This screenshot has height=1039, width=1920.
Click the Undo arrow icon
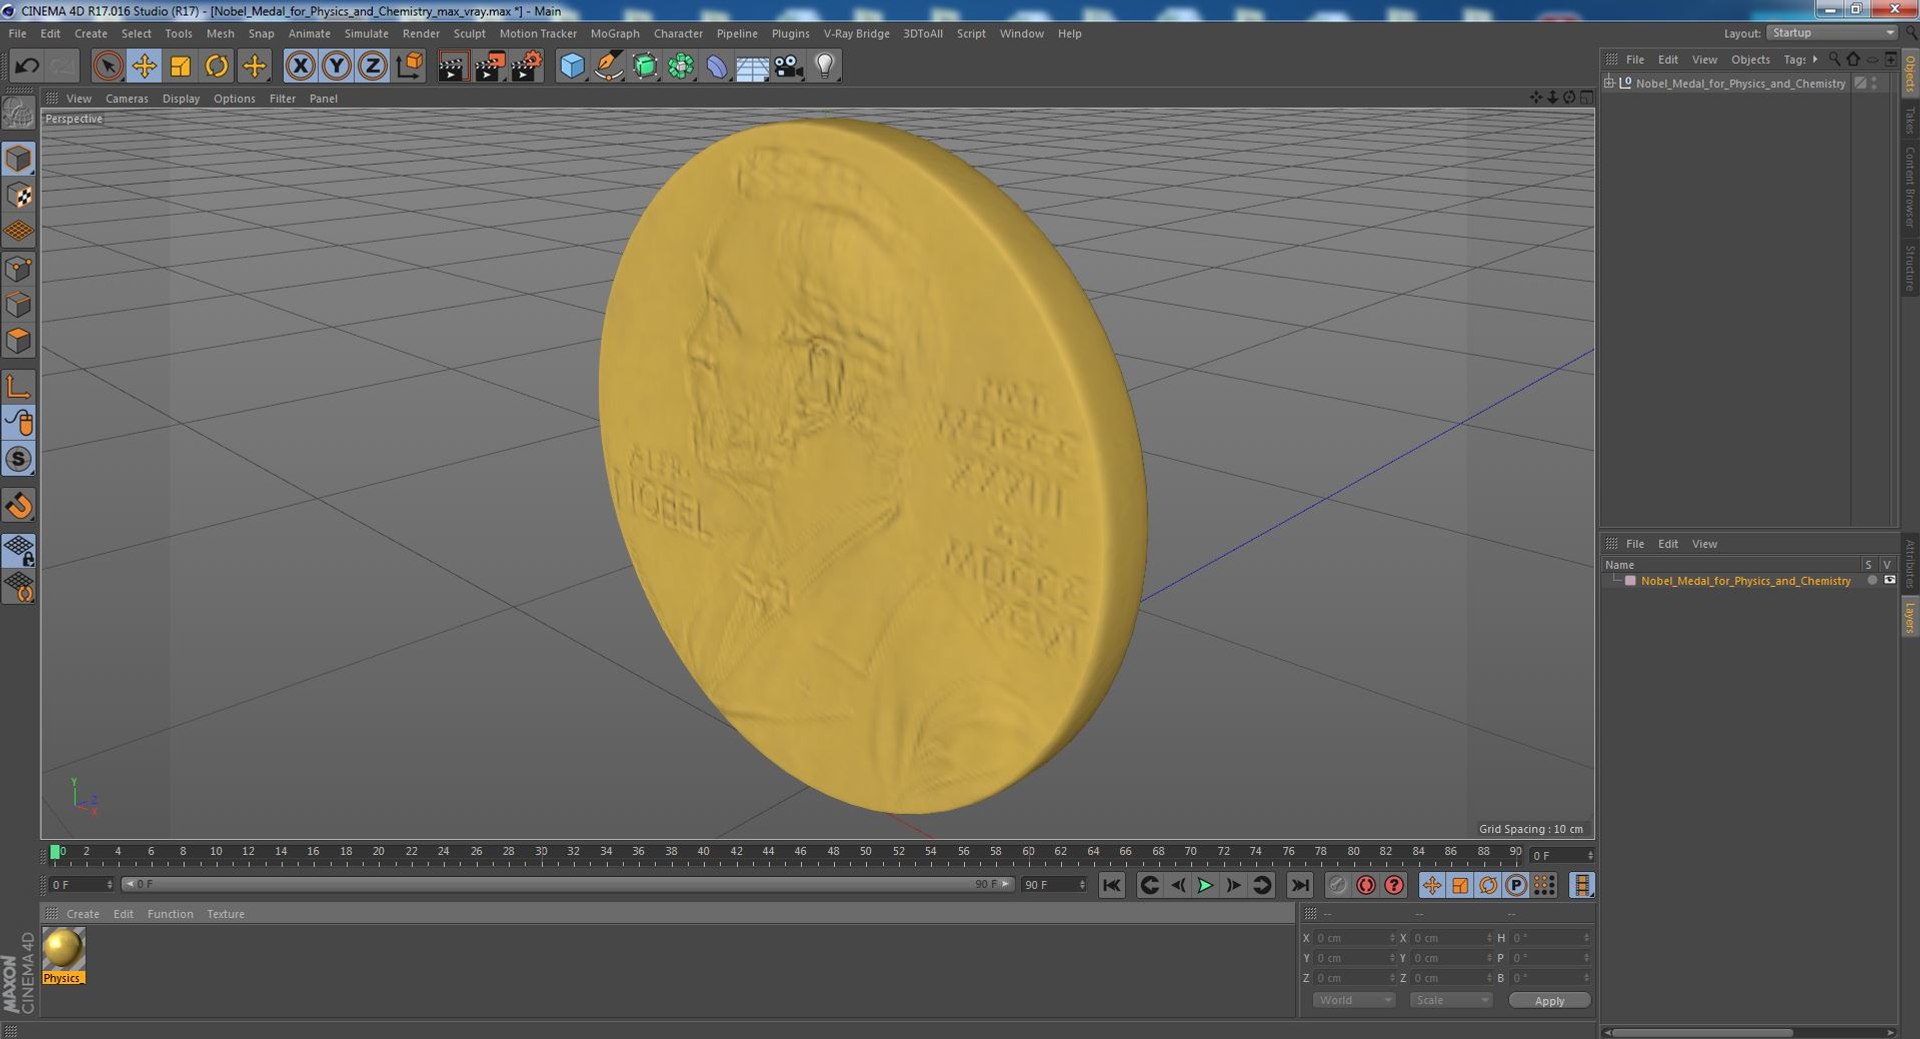27,67
